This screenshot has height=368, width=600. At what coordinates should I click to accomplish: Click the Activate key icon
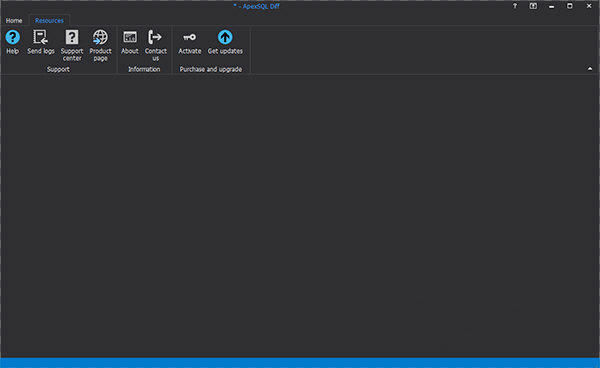pos(189,37)
